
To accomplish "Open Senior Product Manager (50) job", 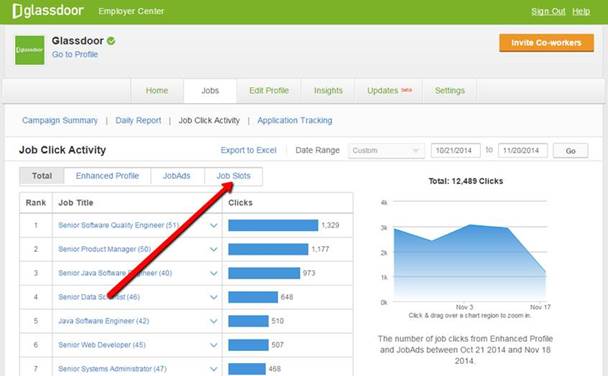I will (105, 249).
